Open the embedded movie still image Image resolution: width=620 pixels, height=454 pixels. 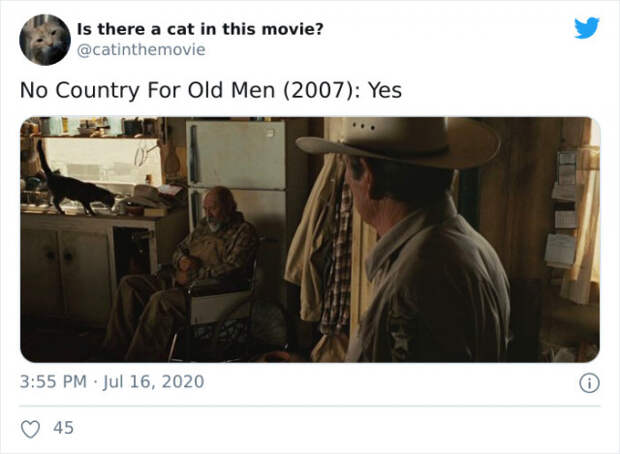(x=310, y=239)
